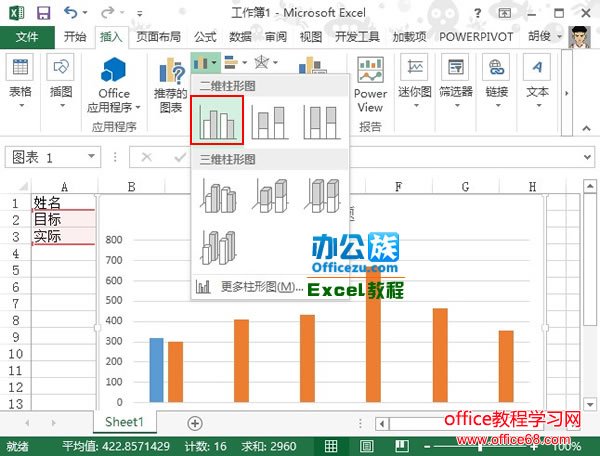
Task: Undo the last action
Action: point(70,13)
